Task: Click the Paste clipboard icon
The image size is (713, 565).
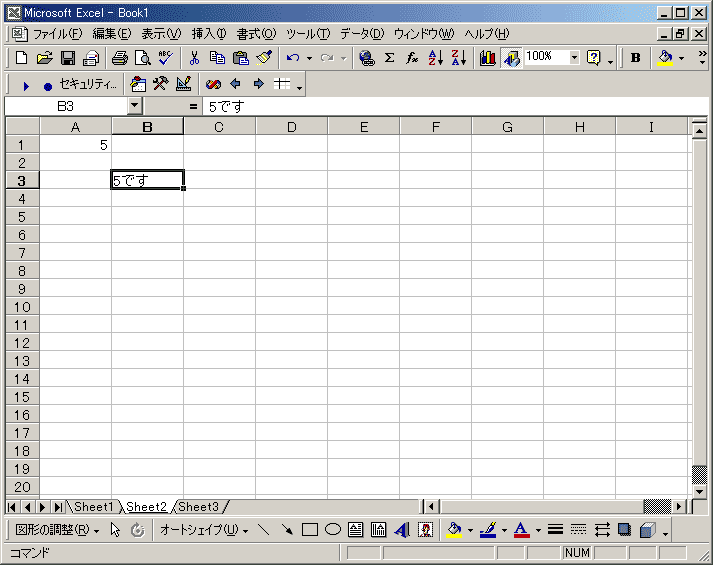Action: 241,58
